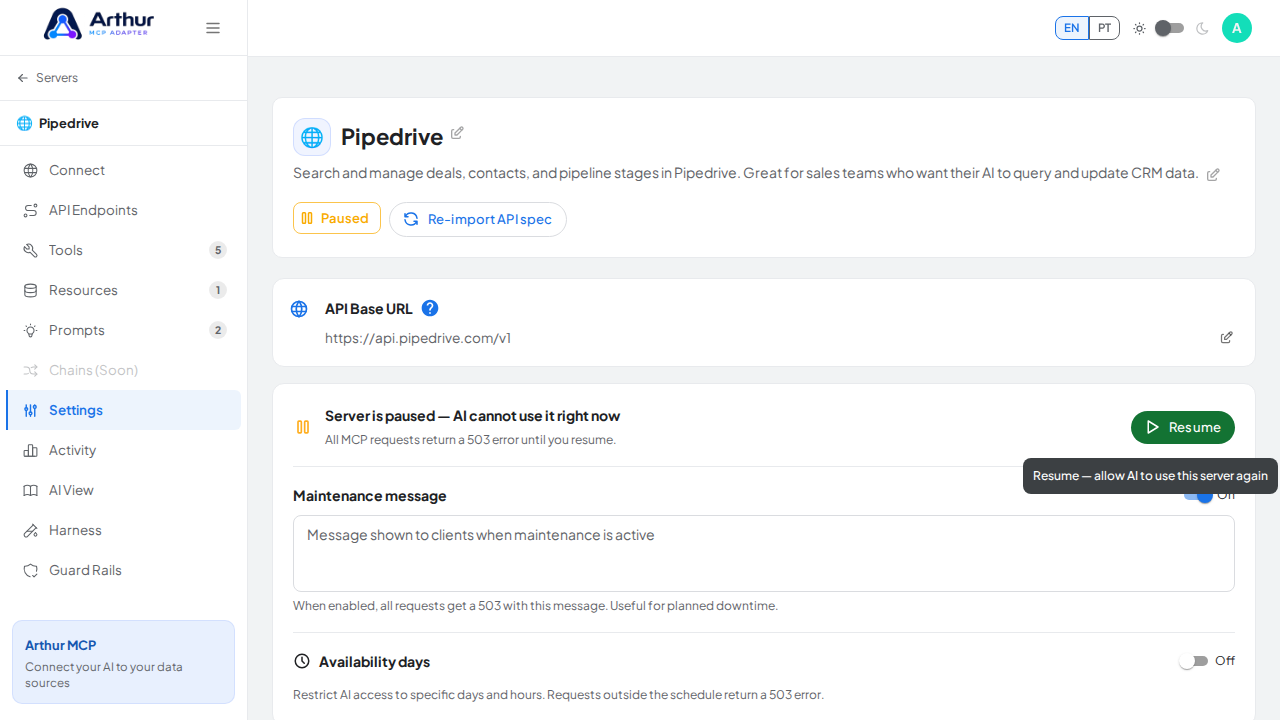1280x720 pixels.
Task: Click the Arthur MCP Adapter logo
Action: (99, 24)
